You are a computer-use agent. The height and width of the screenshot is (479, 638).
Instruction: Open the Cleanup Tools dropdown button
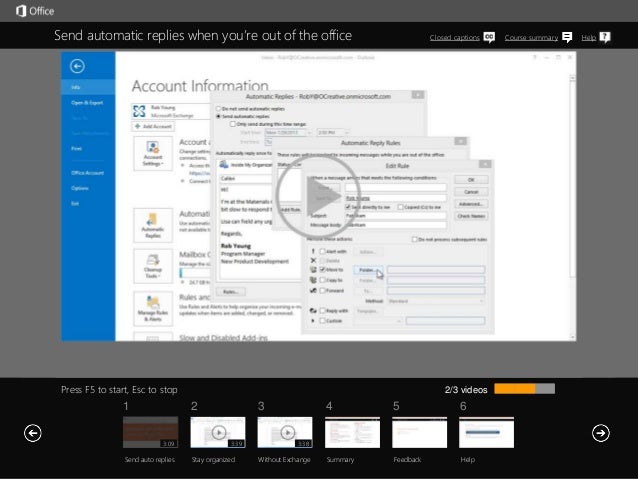pos(153,266)
